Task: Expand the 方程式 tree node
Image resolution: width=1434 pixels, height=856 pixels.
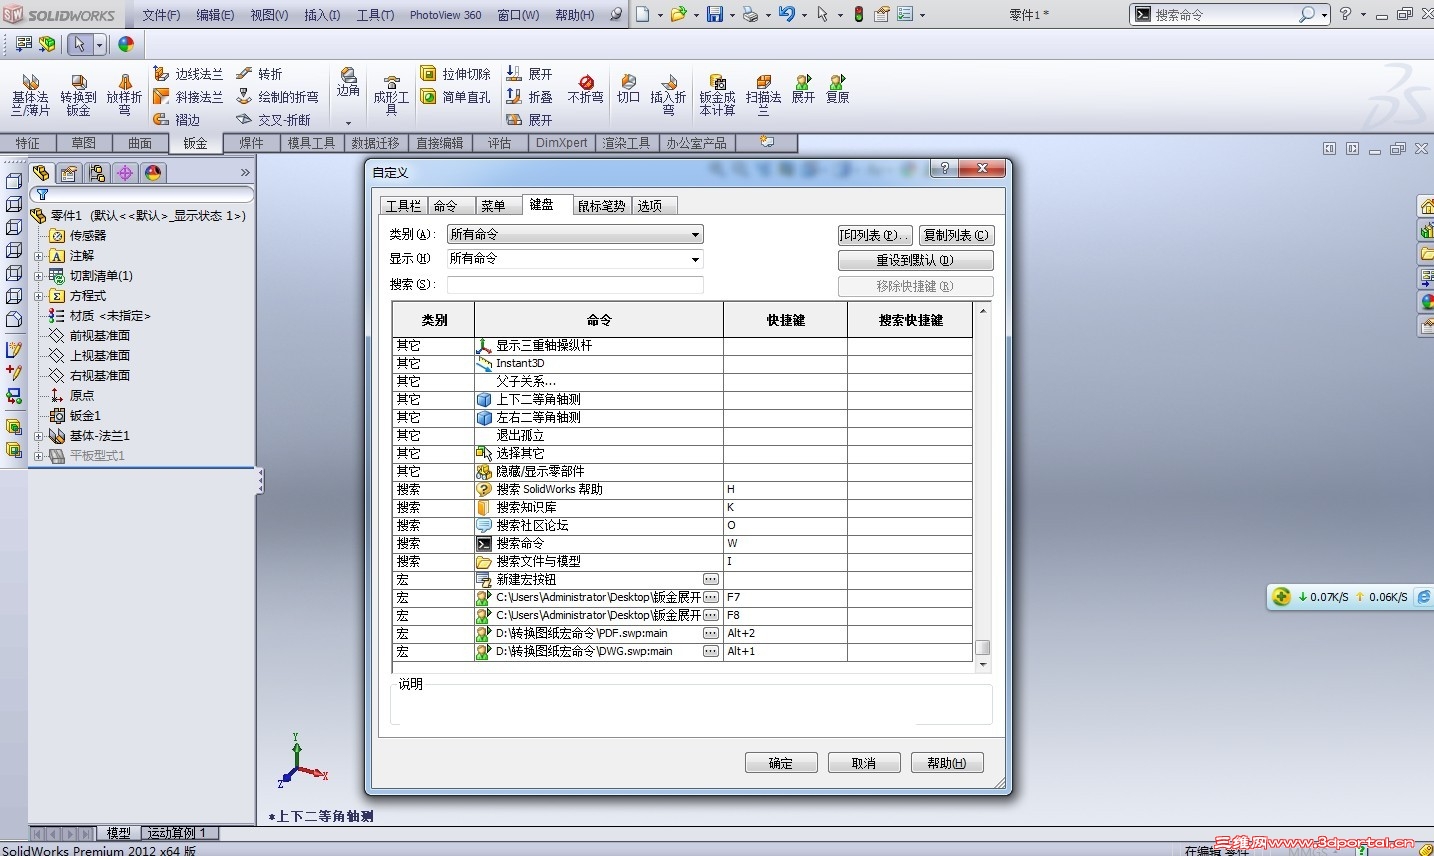Action: [x=38, y=296]
